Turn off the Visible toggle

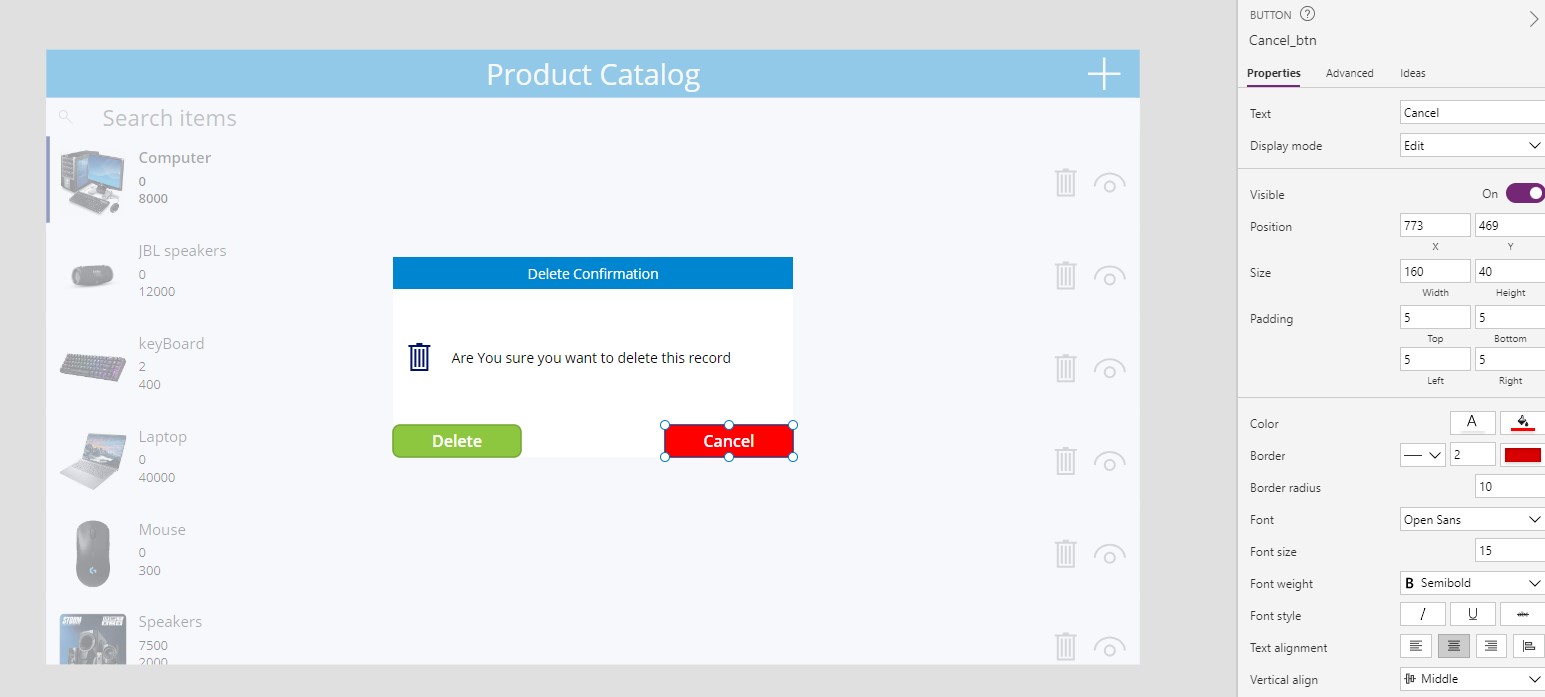tap(1523, 192)
